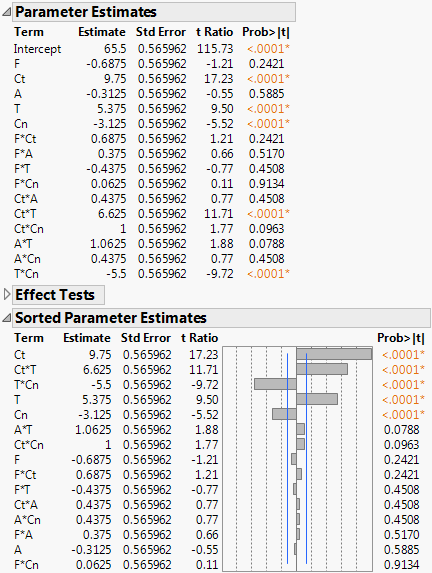The height and width of the screenshot is (573, 432).
Task: Collapse the Parameter Estimates section triangle
Action: (x=6, y=12)
